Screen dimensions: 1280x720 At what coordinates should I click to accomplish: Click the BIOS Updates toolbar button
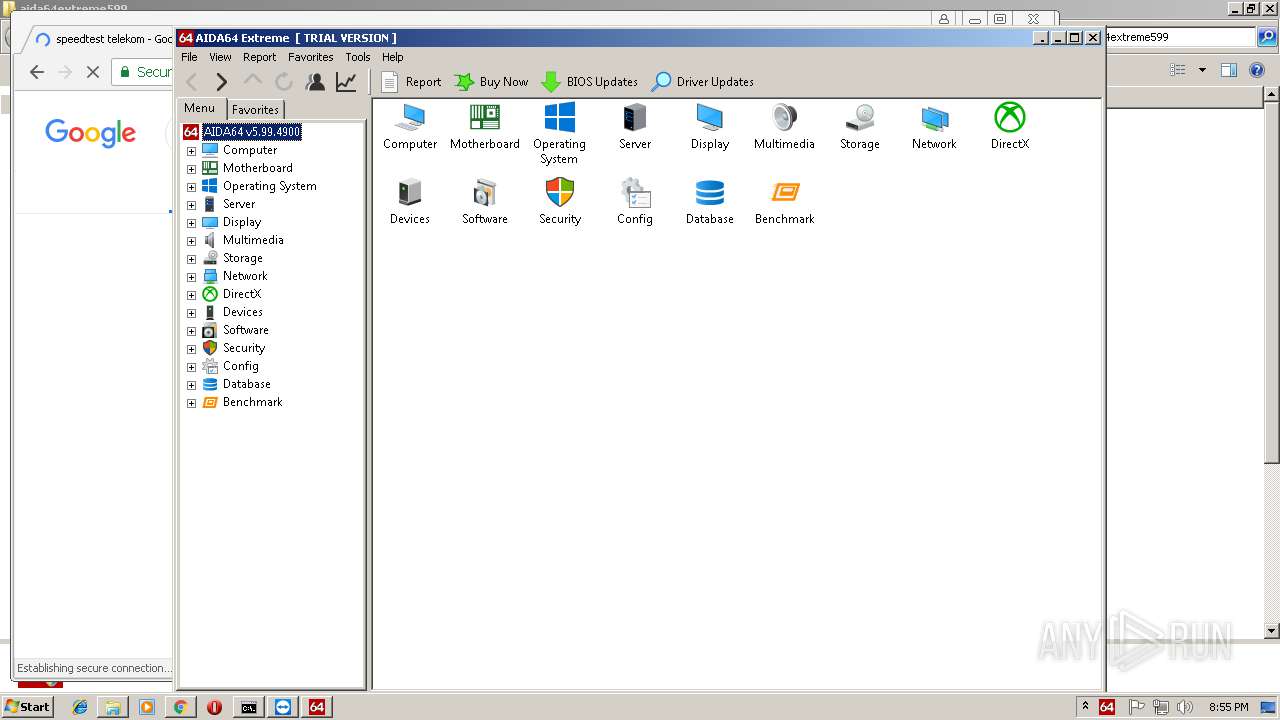point(589,82)
